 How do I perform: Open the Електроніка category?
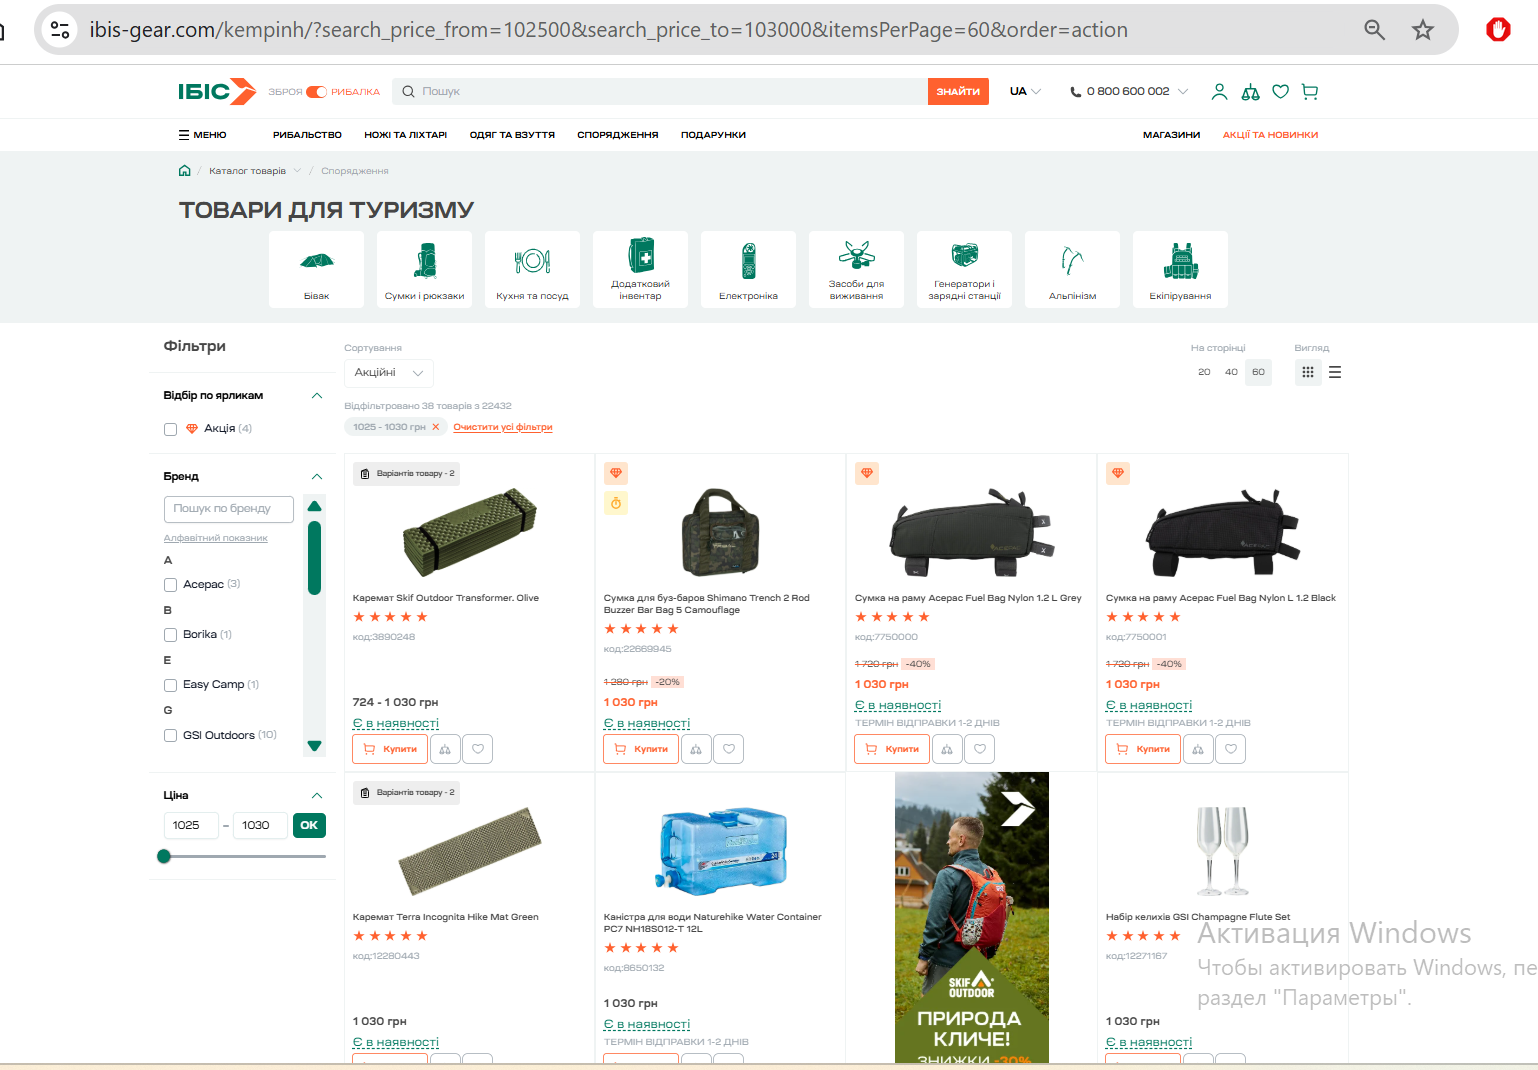click(x=749, y=269)
